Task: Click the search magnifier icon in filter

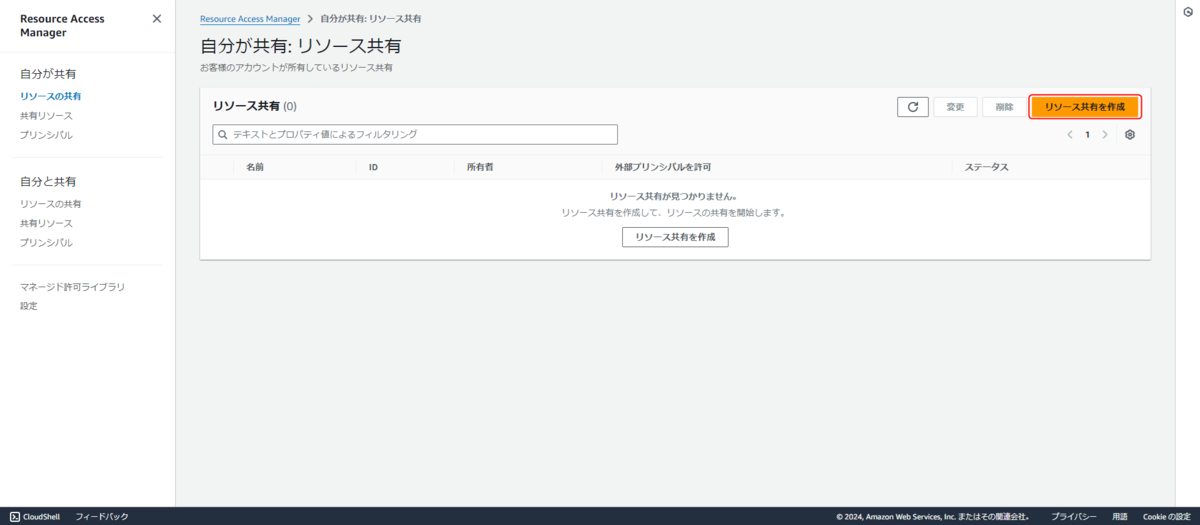Action: coord(223,134)
